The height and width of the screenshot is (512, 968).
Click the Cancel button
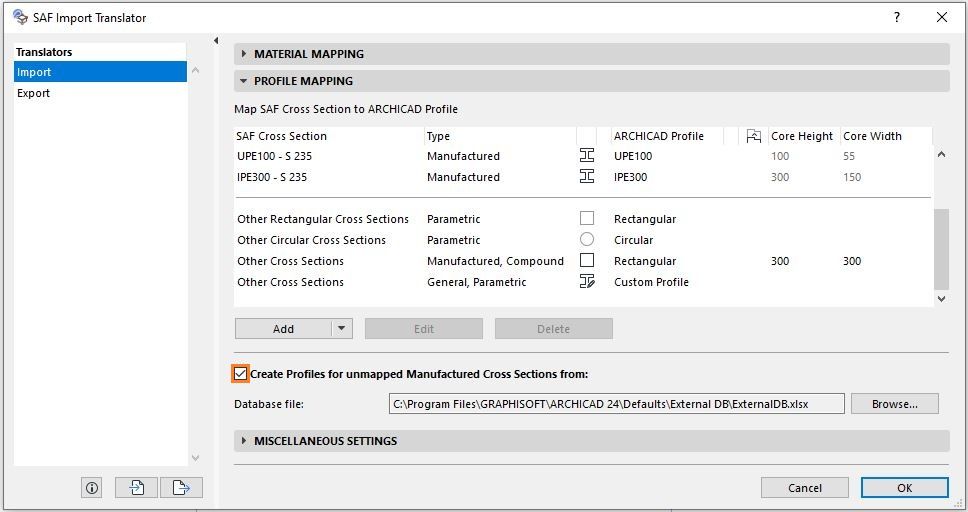point(804,488)
